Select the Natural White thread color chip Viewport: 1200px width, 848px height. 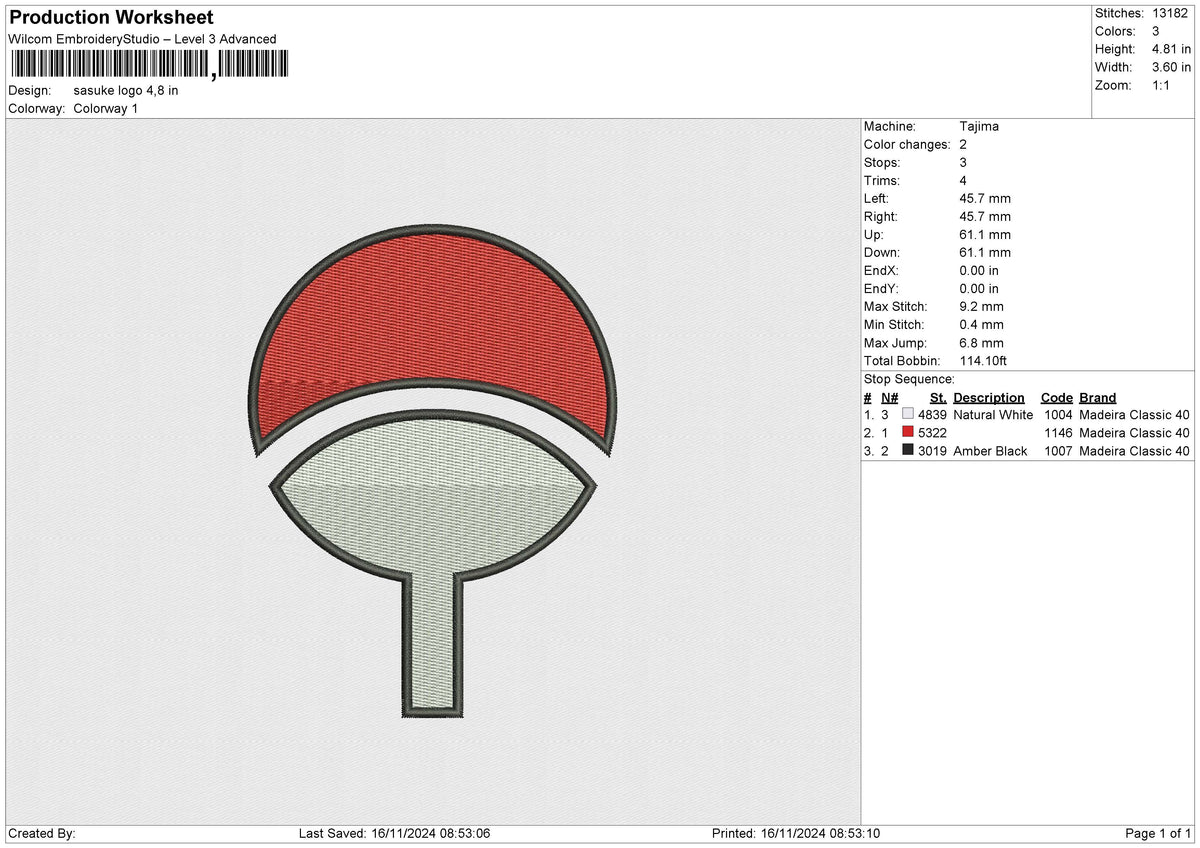[908, 414]
